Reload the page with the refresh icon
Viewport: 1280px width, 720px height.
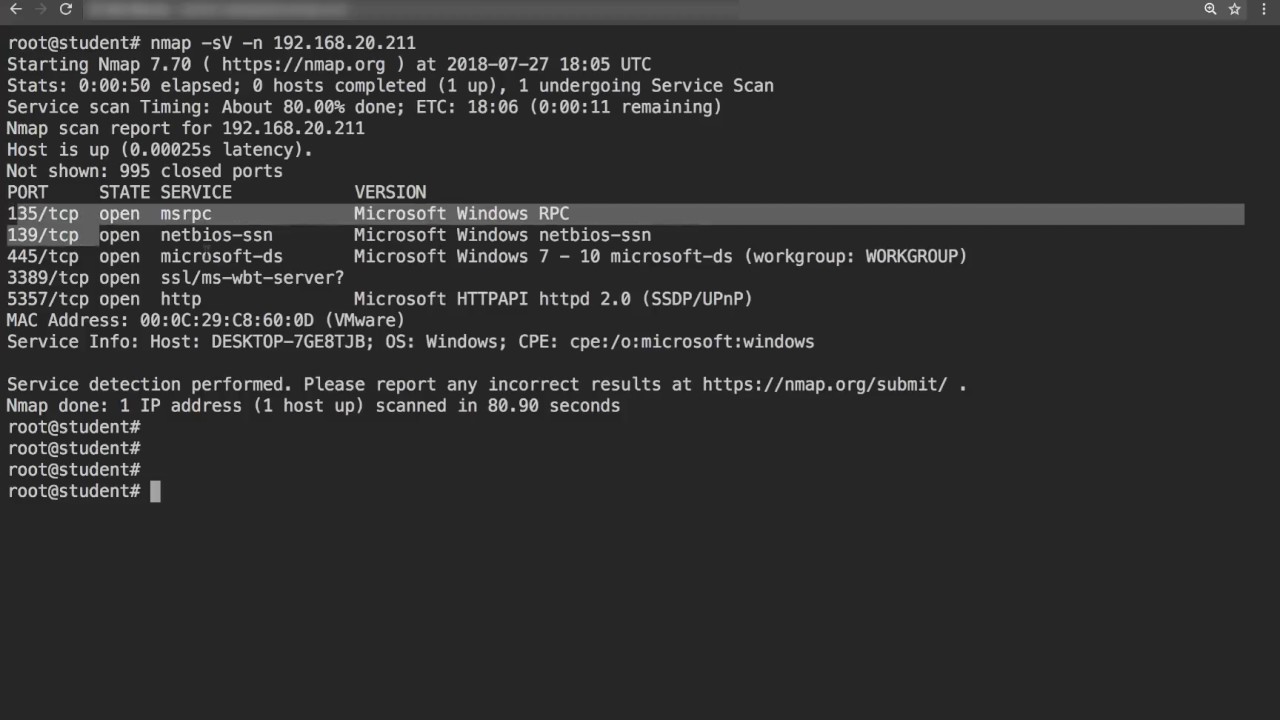pyautogui.click(x=66, y=9)
